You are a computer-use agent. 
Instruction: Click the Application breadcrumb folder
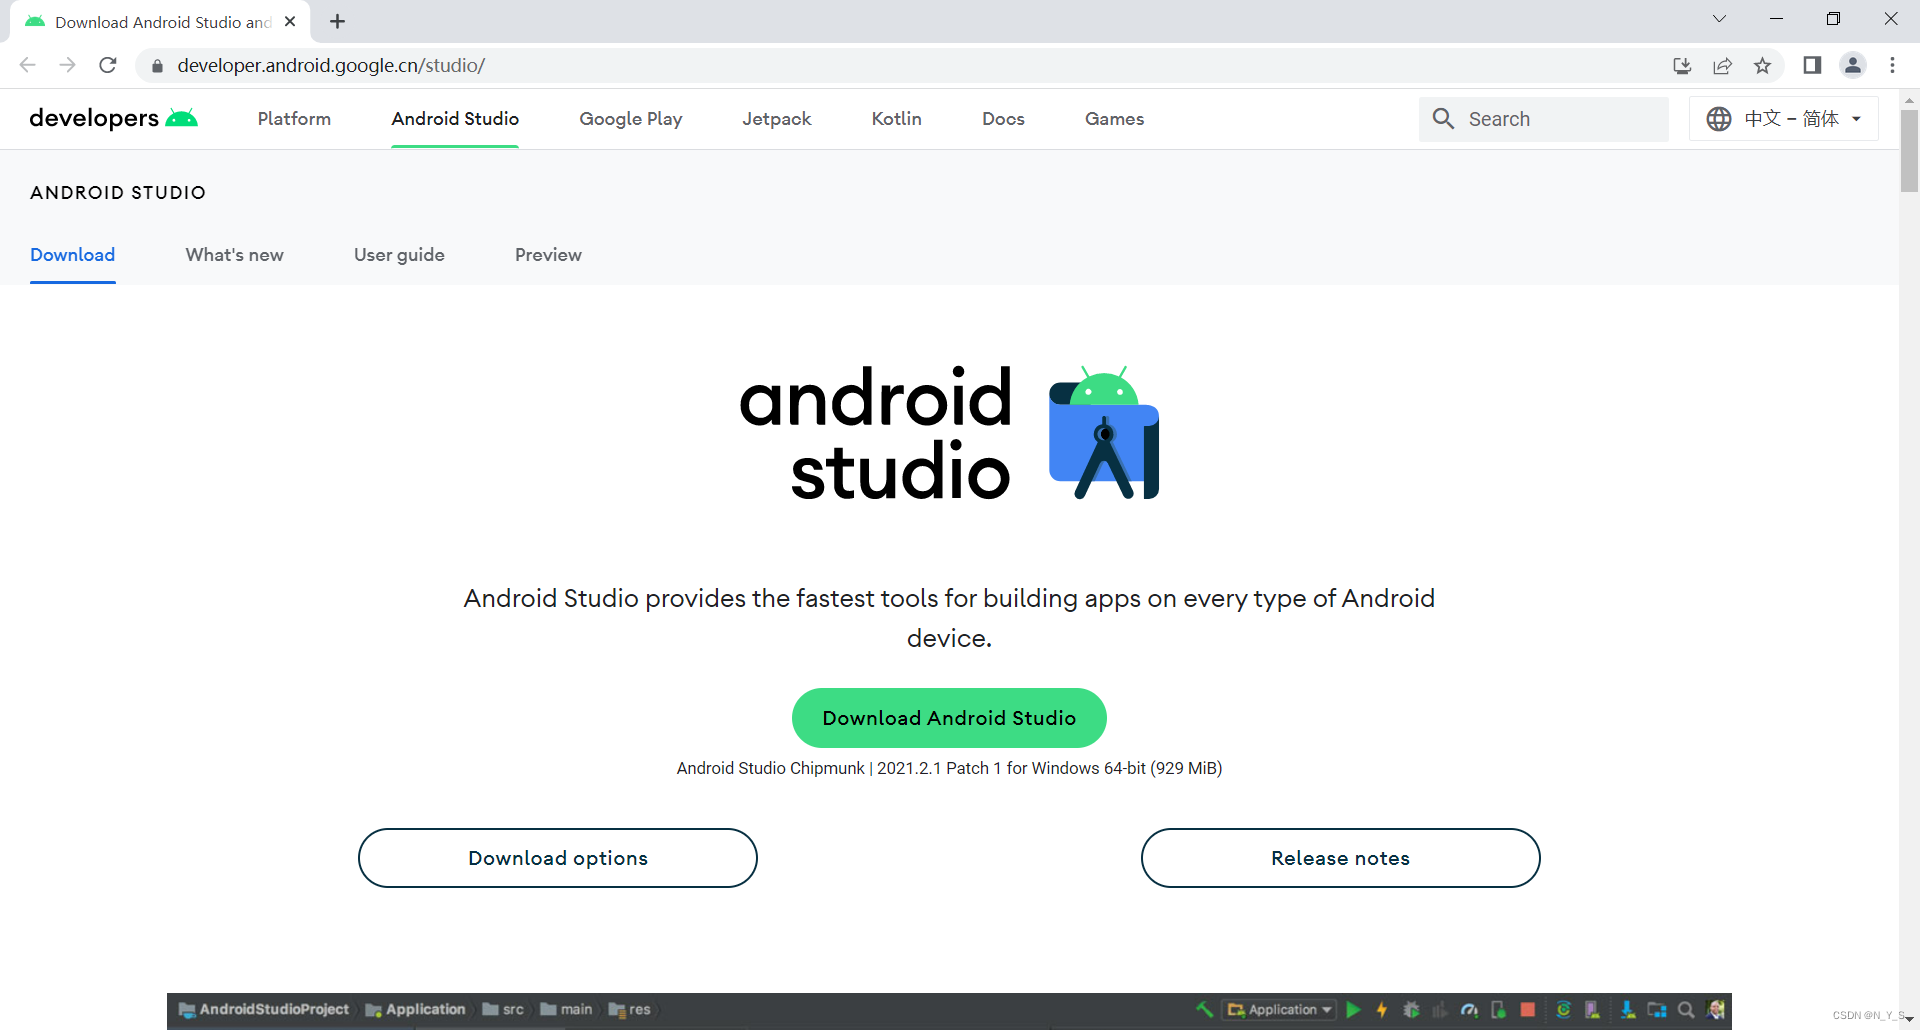416,1010
